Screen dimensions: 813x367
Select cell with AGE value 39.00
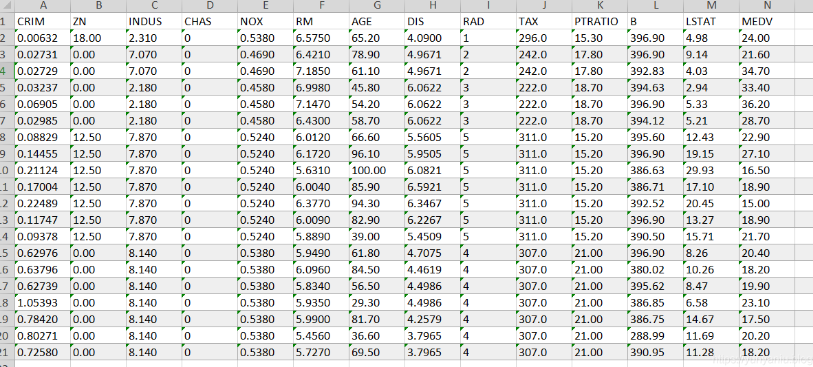click(x=377, y=236)
